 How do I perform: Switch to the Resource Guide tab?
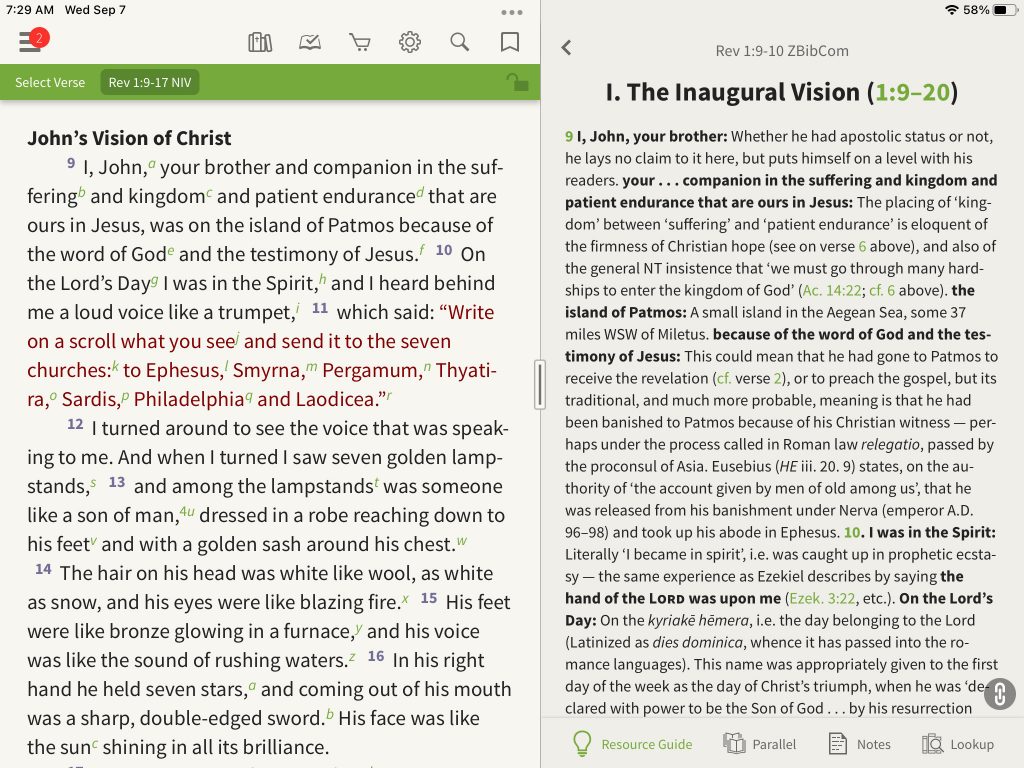pyautogui.click(x=632, y=744)
